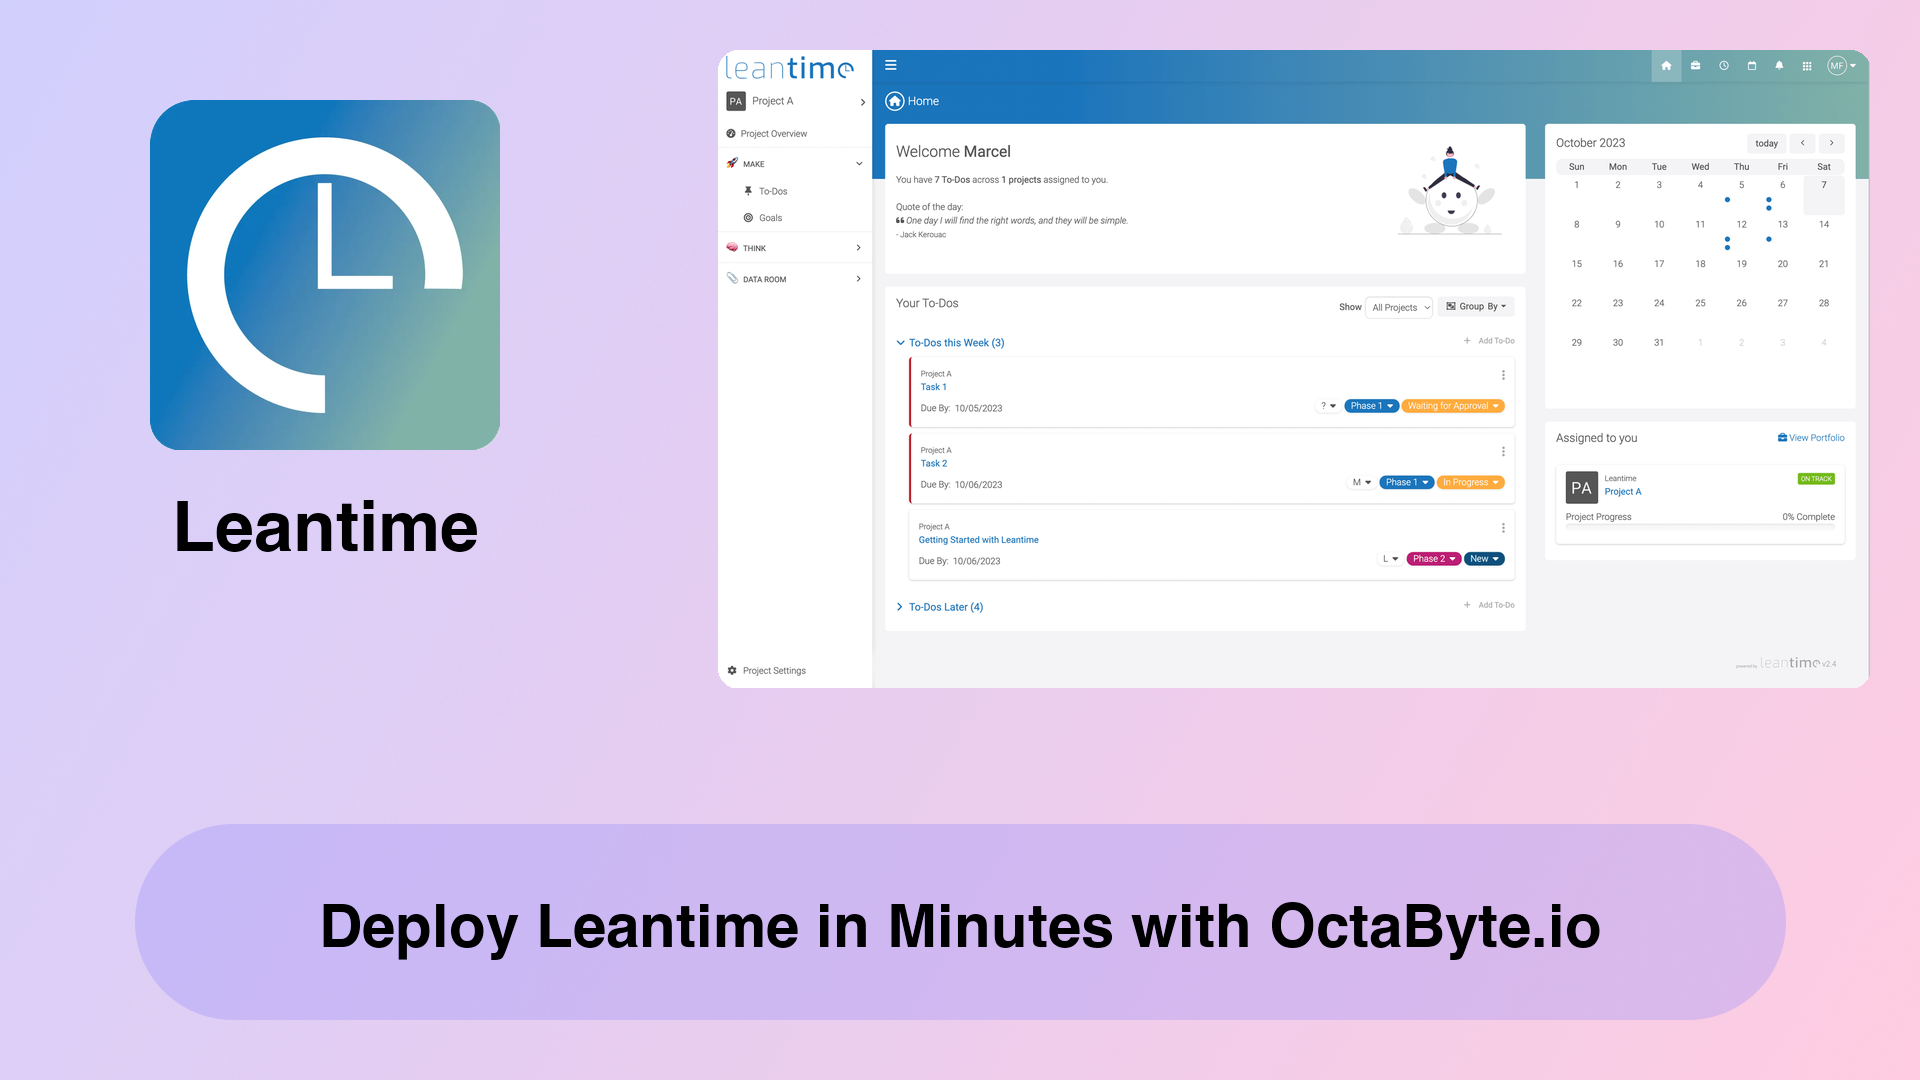The height and width of the screenshot is (1080, 1920).
Task: Expand the DATA ROOM section chevron
Action: [858, 278]
